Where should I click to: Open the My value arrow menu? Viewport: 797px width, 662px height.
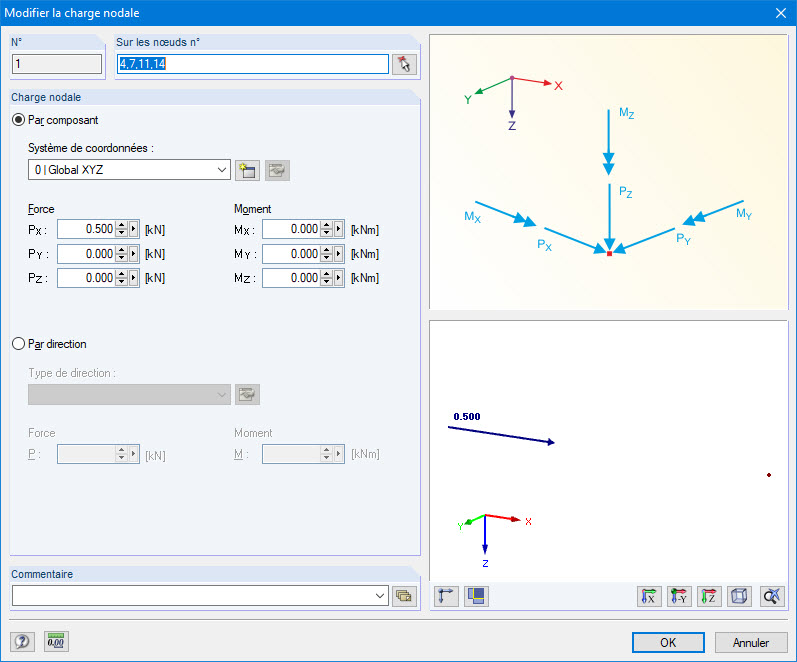tap(339, 253)
